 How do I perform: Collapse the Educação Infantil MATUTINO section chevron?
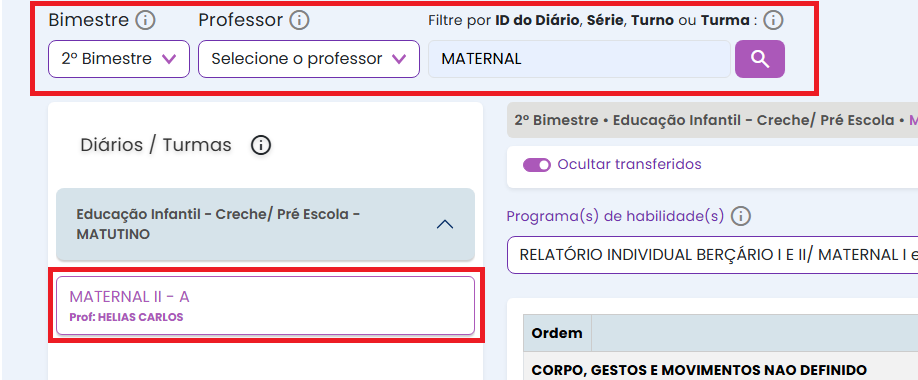pos(445,224)
